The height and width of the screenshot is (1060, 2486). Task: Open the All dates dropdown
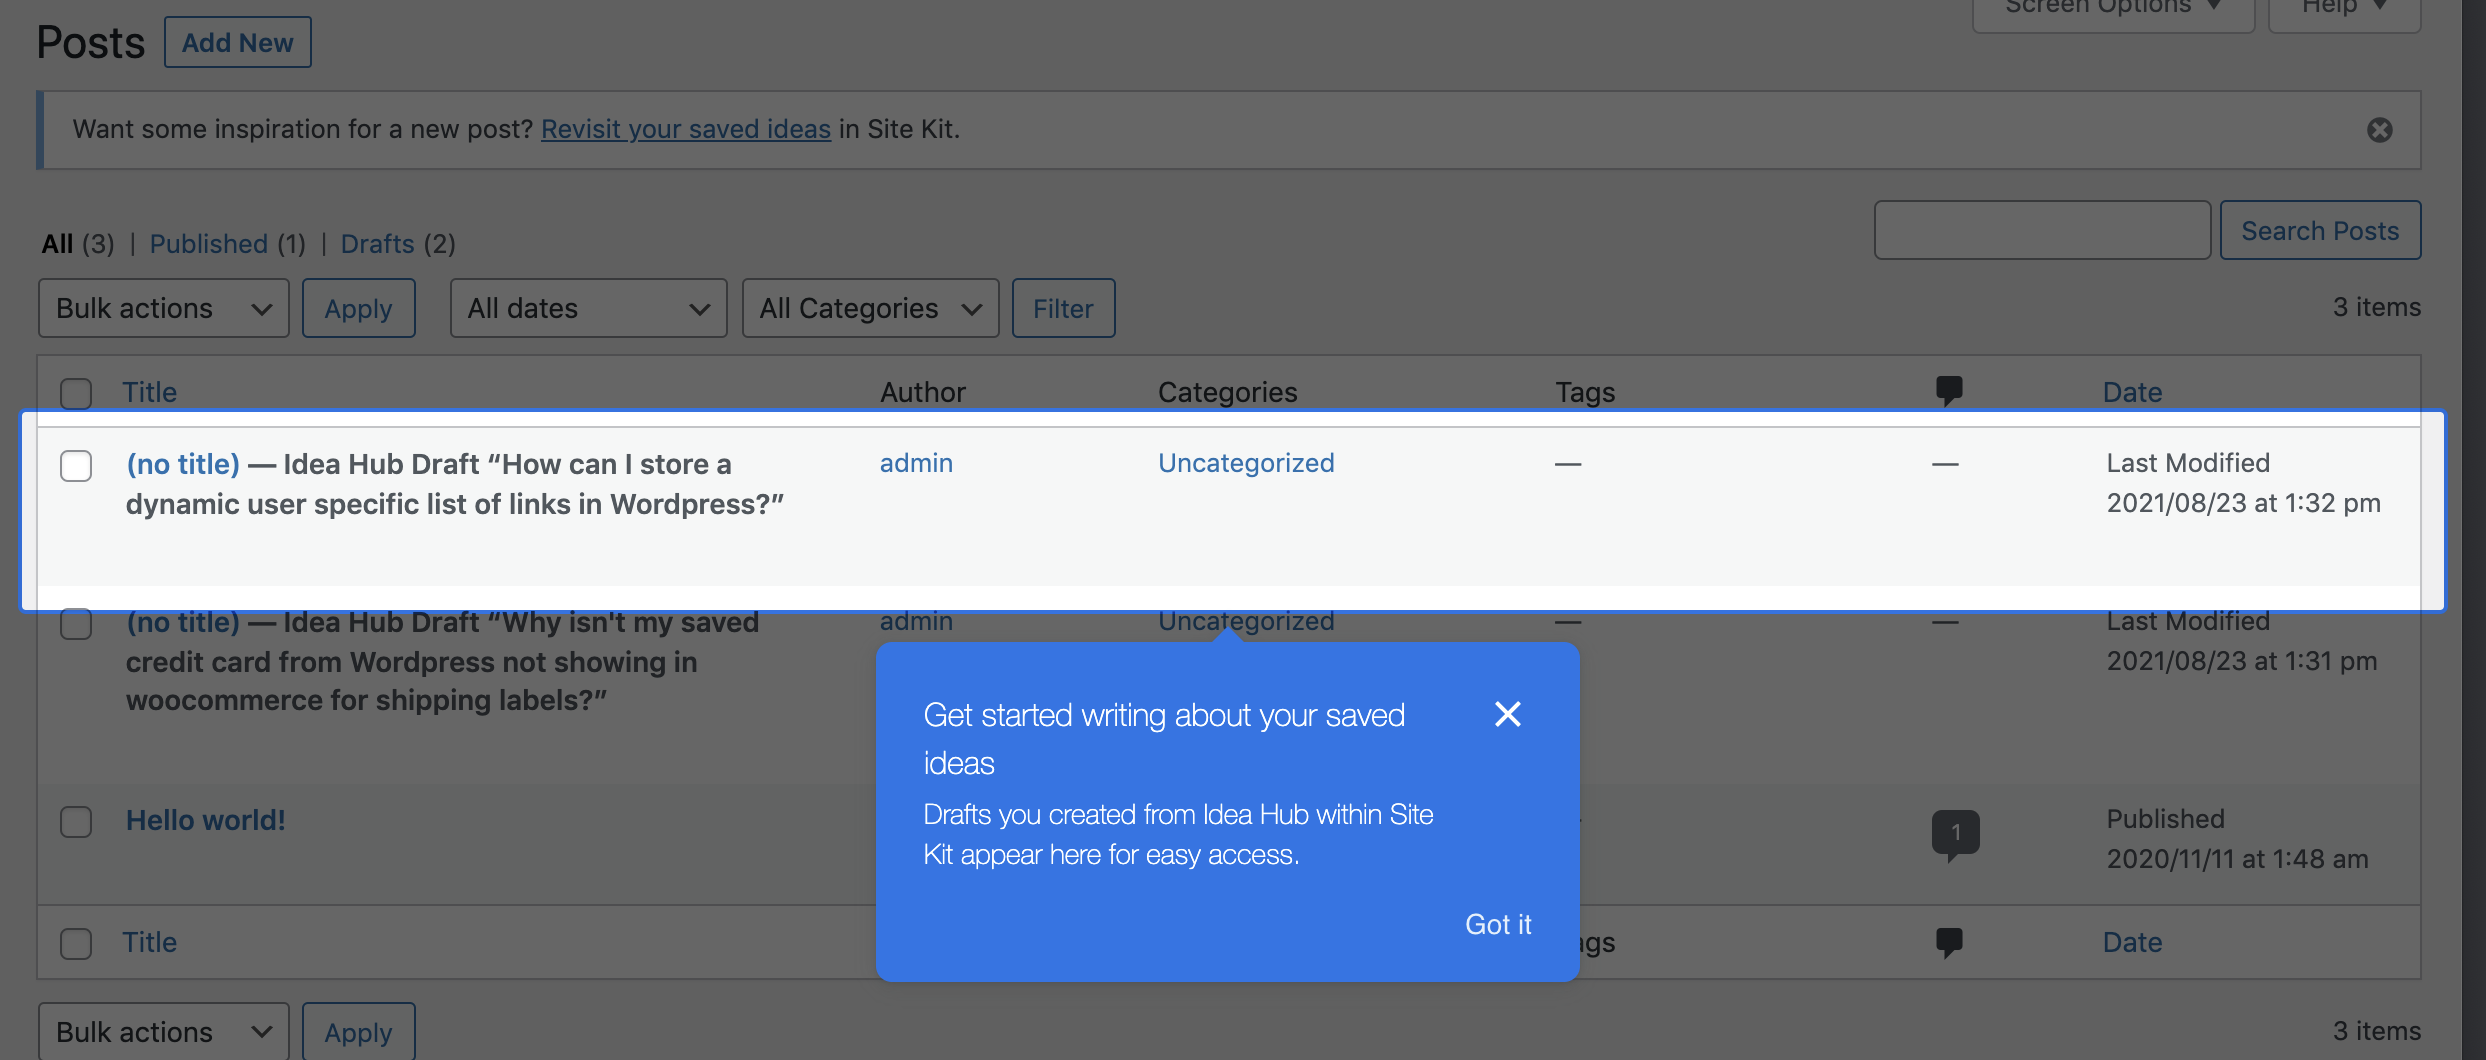(x=588, y=308)
